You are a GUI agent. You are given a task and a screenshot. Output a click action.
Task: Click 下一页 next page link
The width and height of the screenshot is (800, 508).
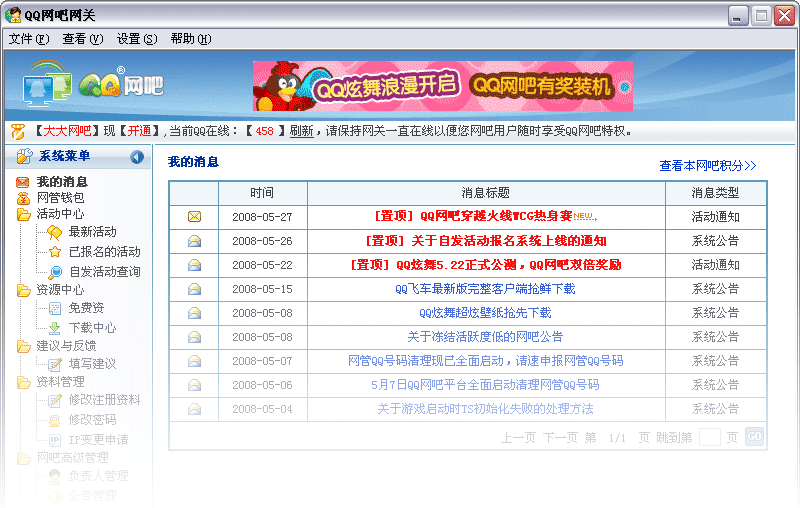click(x=560, y=438)
